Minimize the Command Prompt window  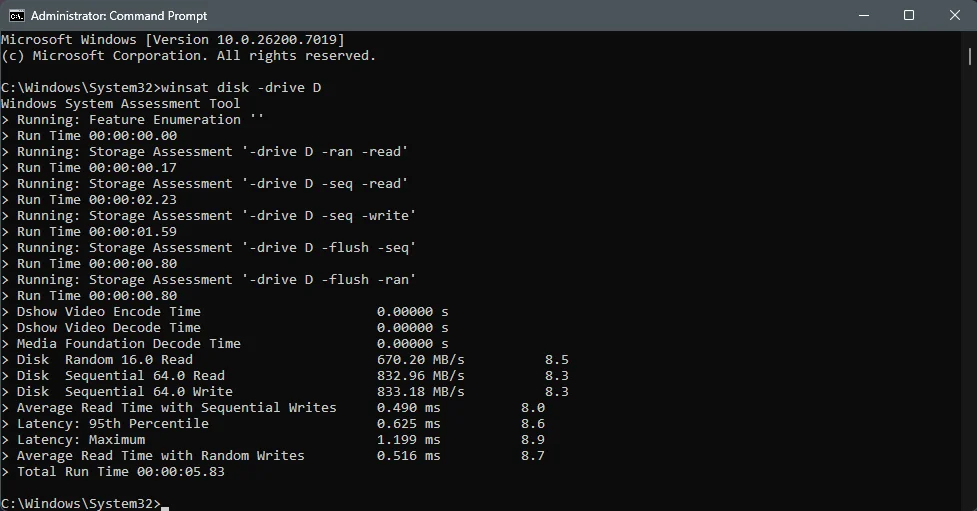[864, 16]
